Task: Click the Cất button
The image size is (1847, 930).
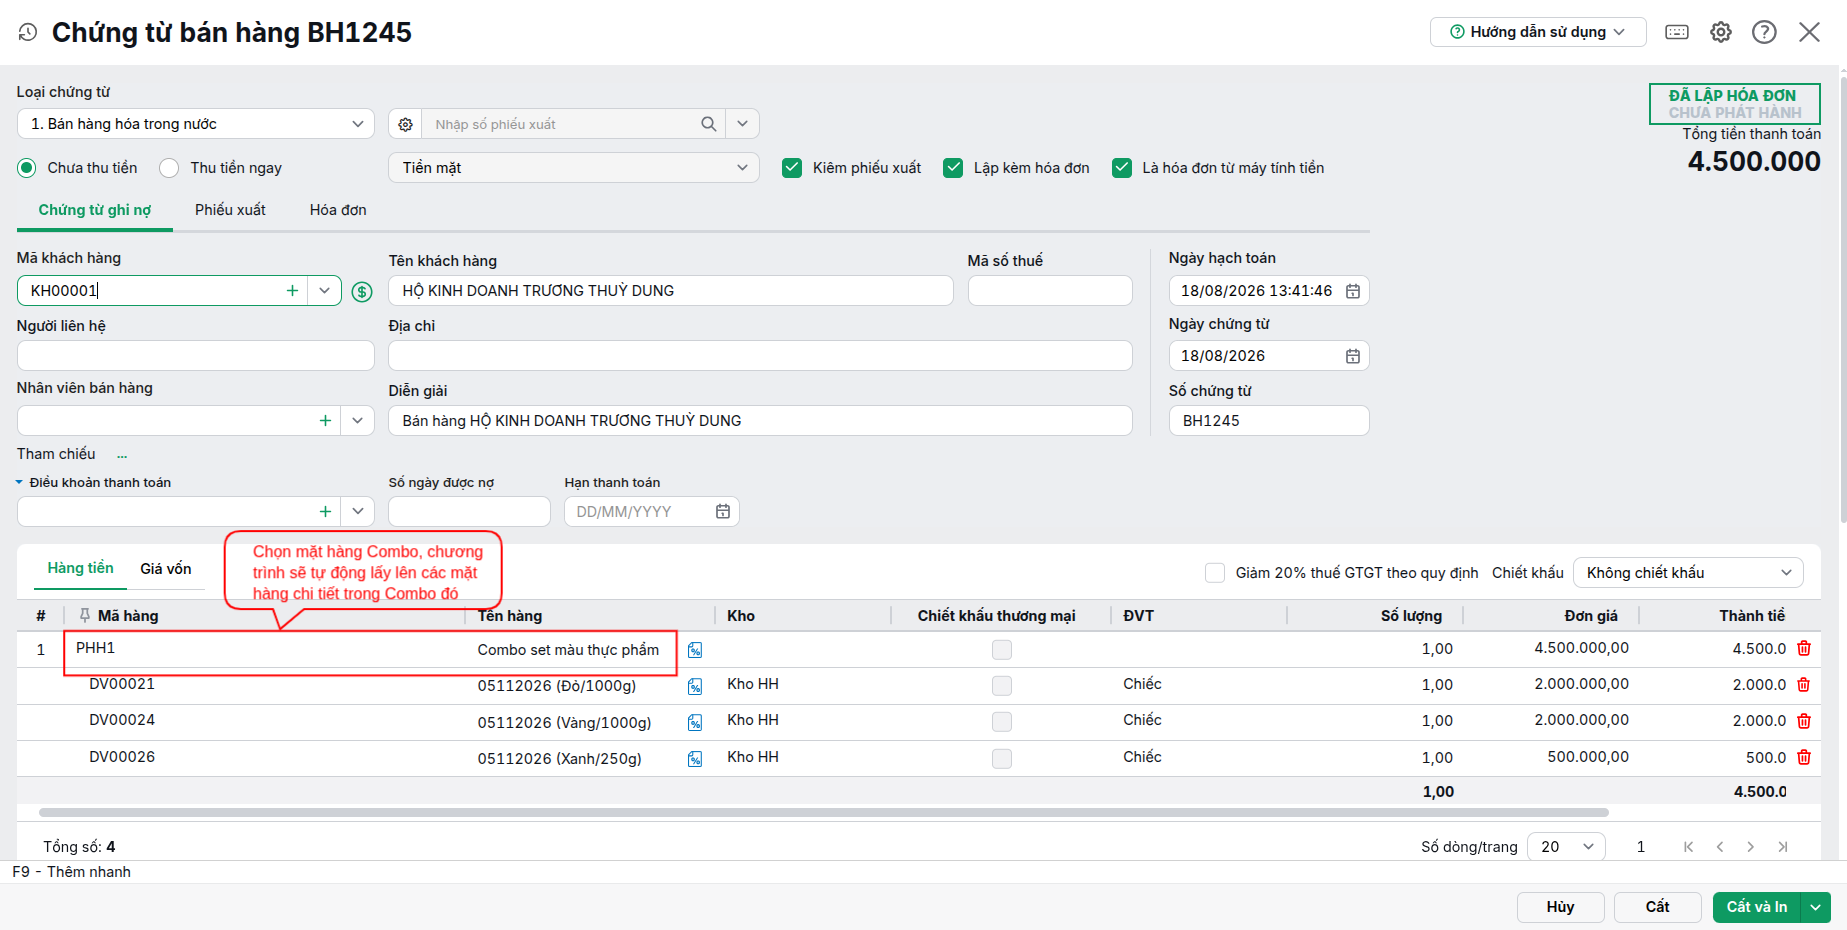Action: [1658, 907]
